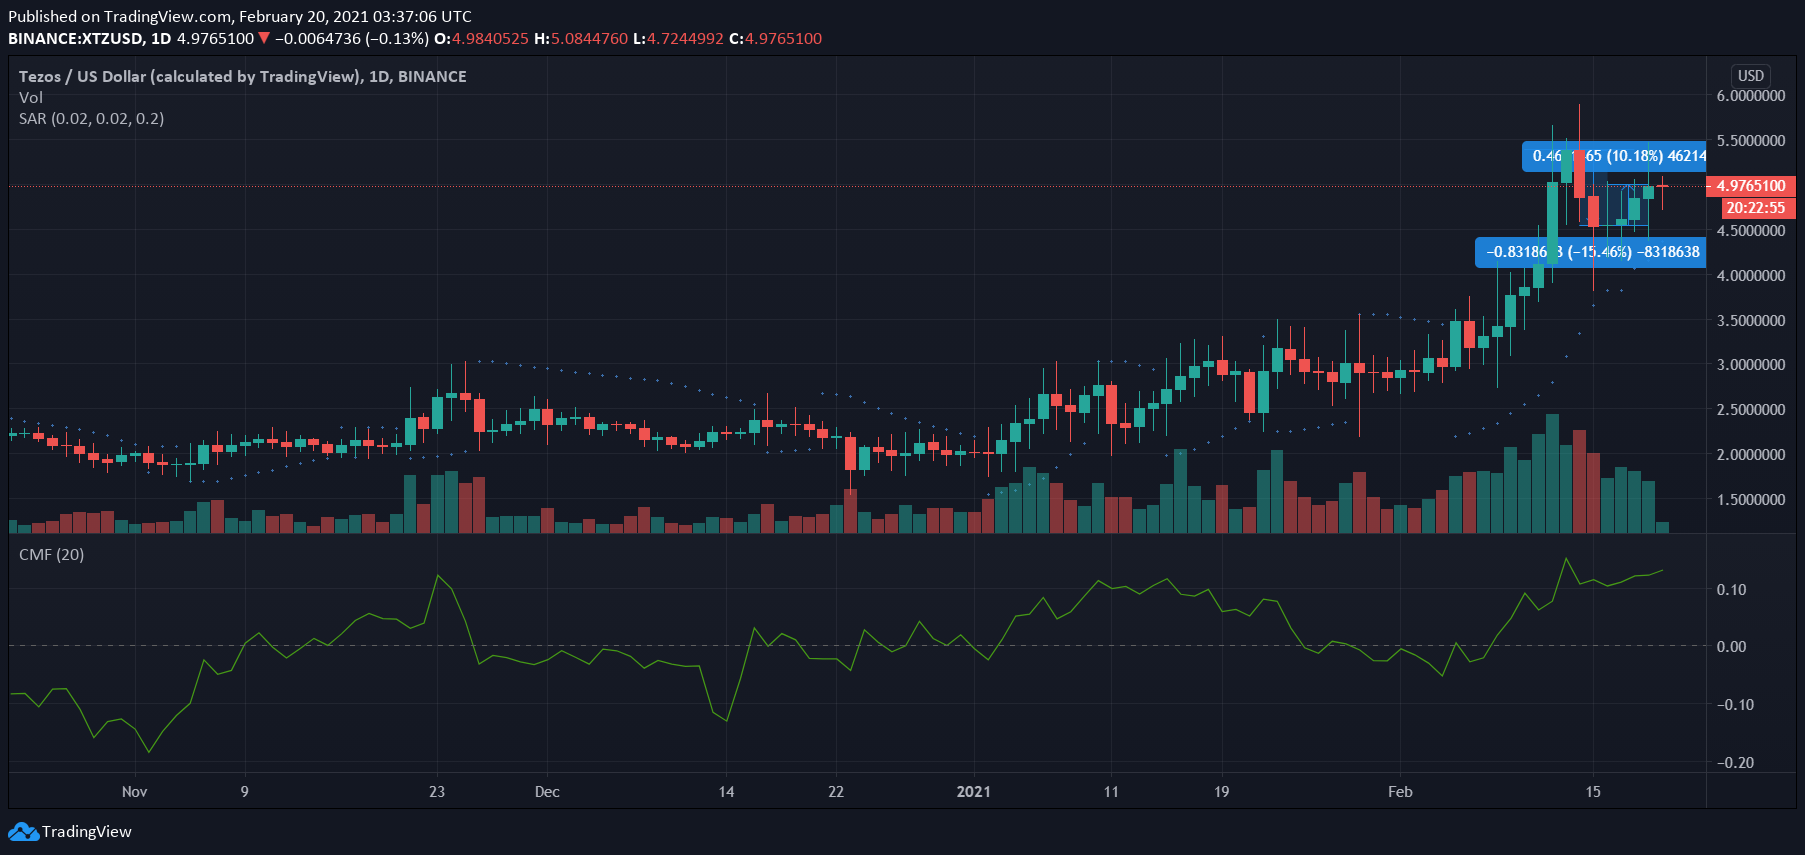Click the 0.10 CMF axis label

click(1732, 590)
